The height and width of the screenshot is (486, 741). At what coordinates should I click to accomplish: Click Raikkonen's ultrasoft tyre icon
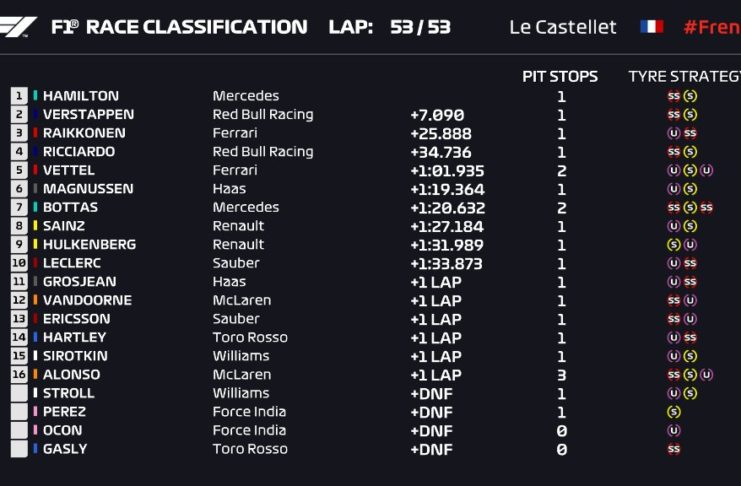[674, 134]
